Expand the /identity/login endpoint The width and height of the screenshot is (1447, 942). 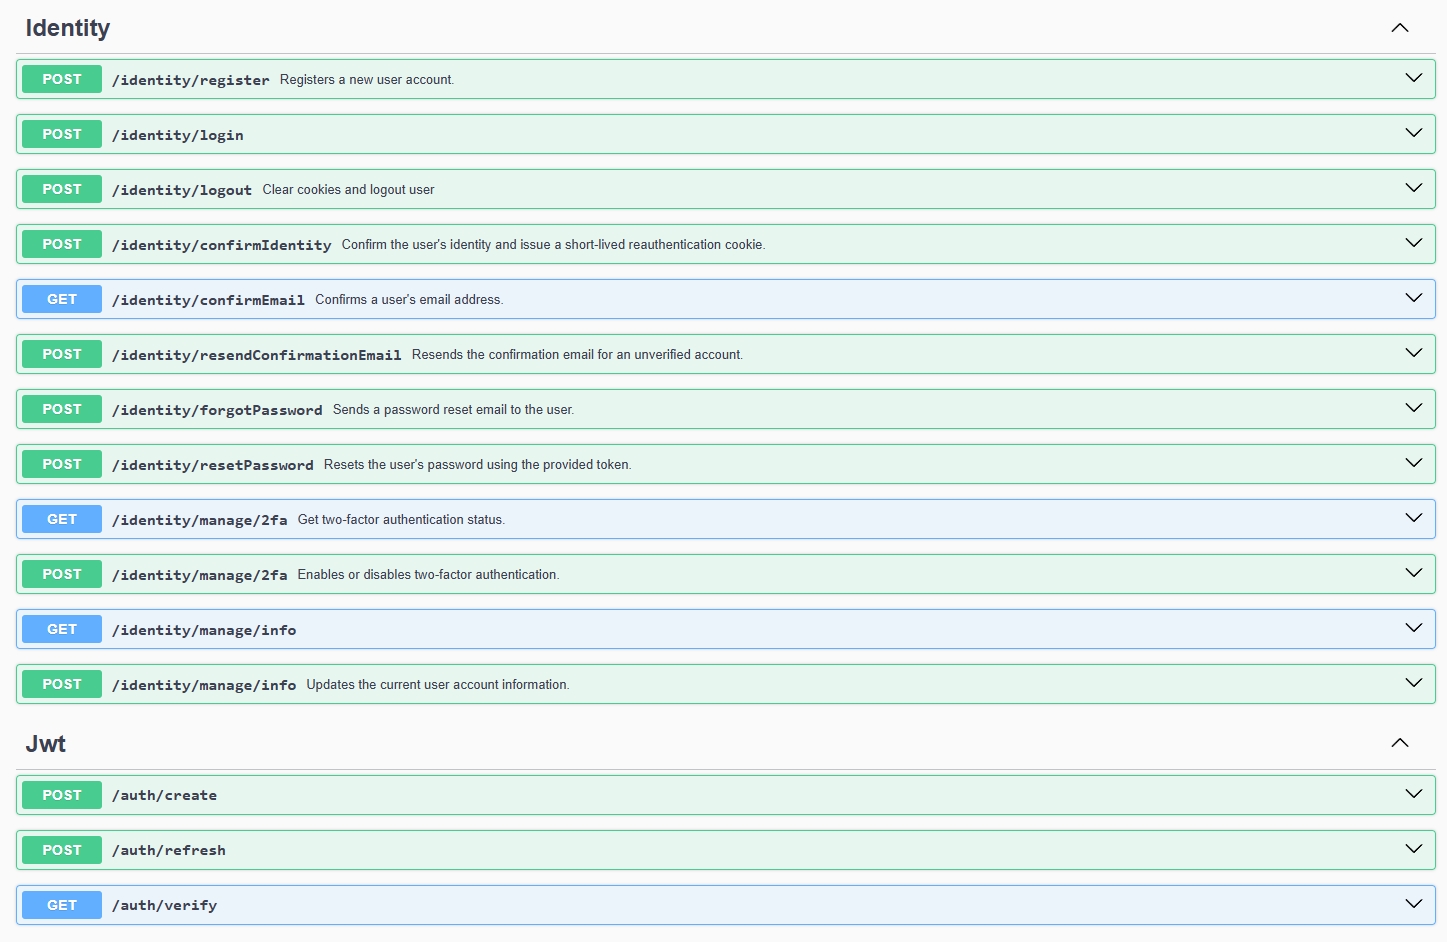pyautogui.click(x=1413, y=132)
